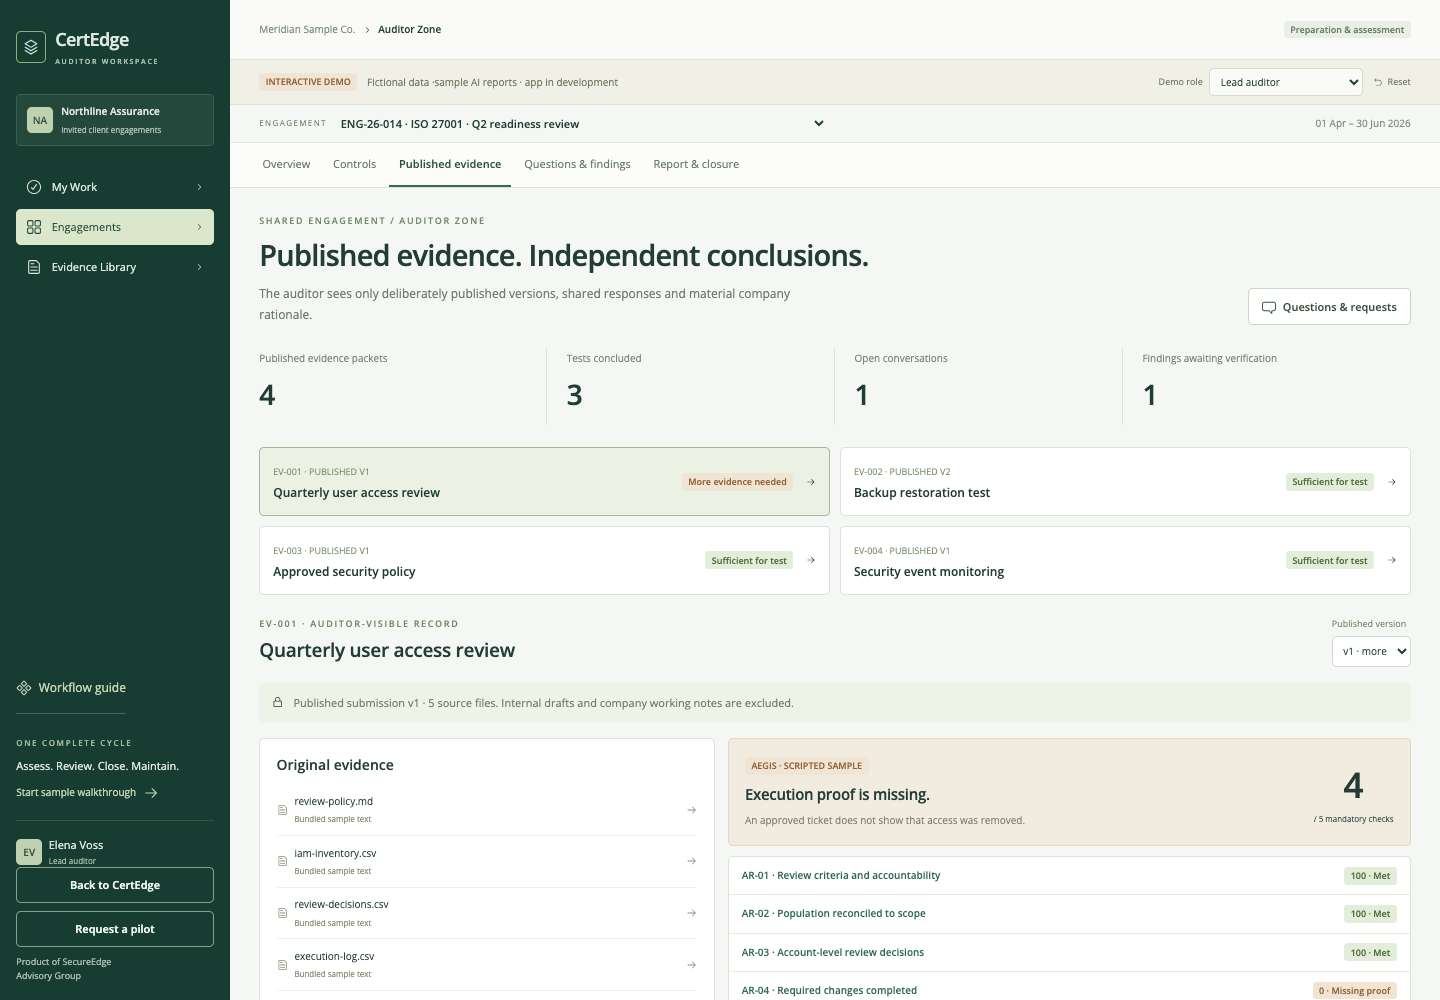1440x1000 pixels.
Task: Open the Workflow guide link
Action: (71, 688)
